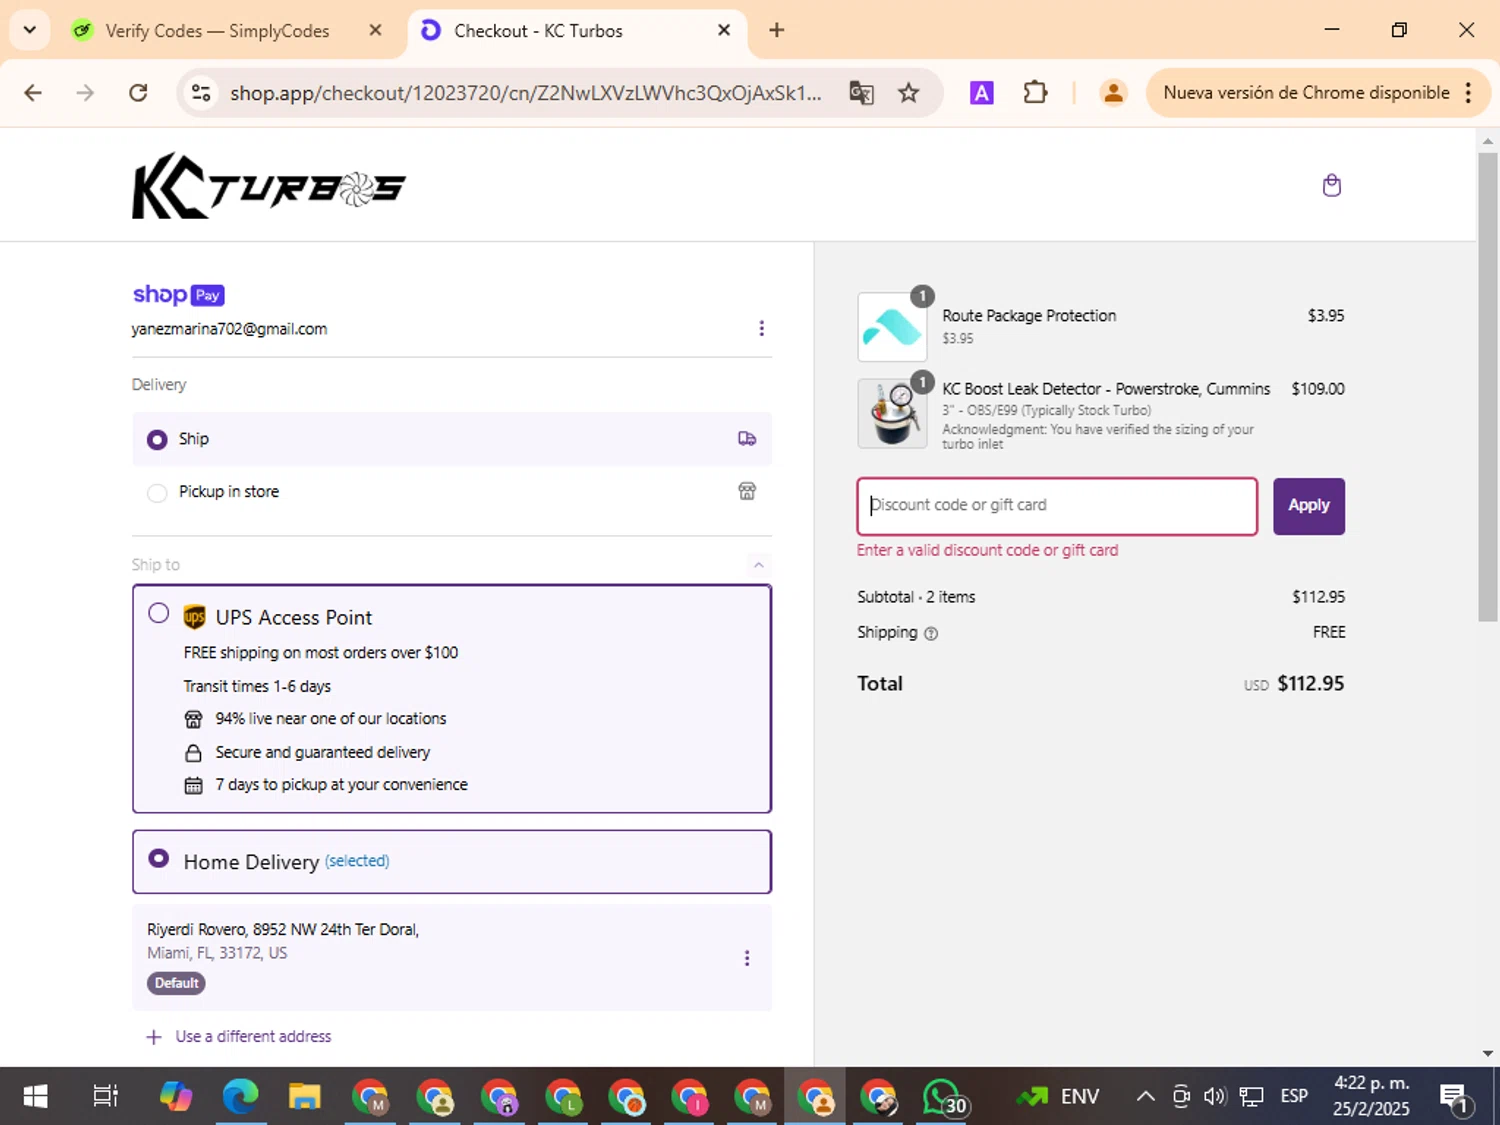Click the store icon in Pickup row

pyautogui.click(x=747, y=491)
